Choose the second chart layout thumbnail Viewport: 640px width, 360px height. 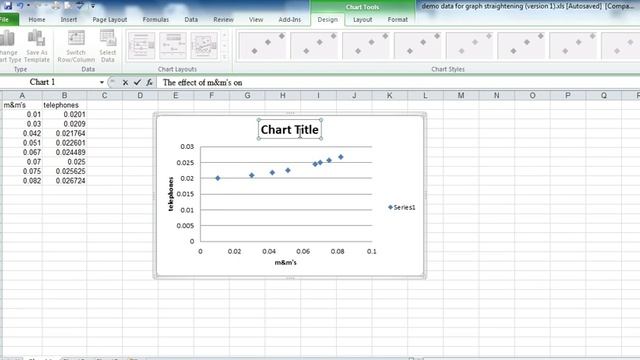point(173,46)
